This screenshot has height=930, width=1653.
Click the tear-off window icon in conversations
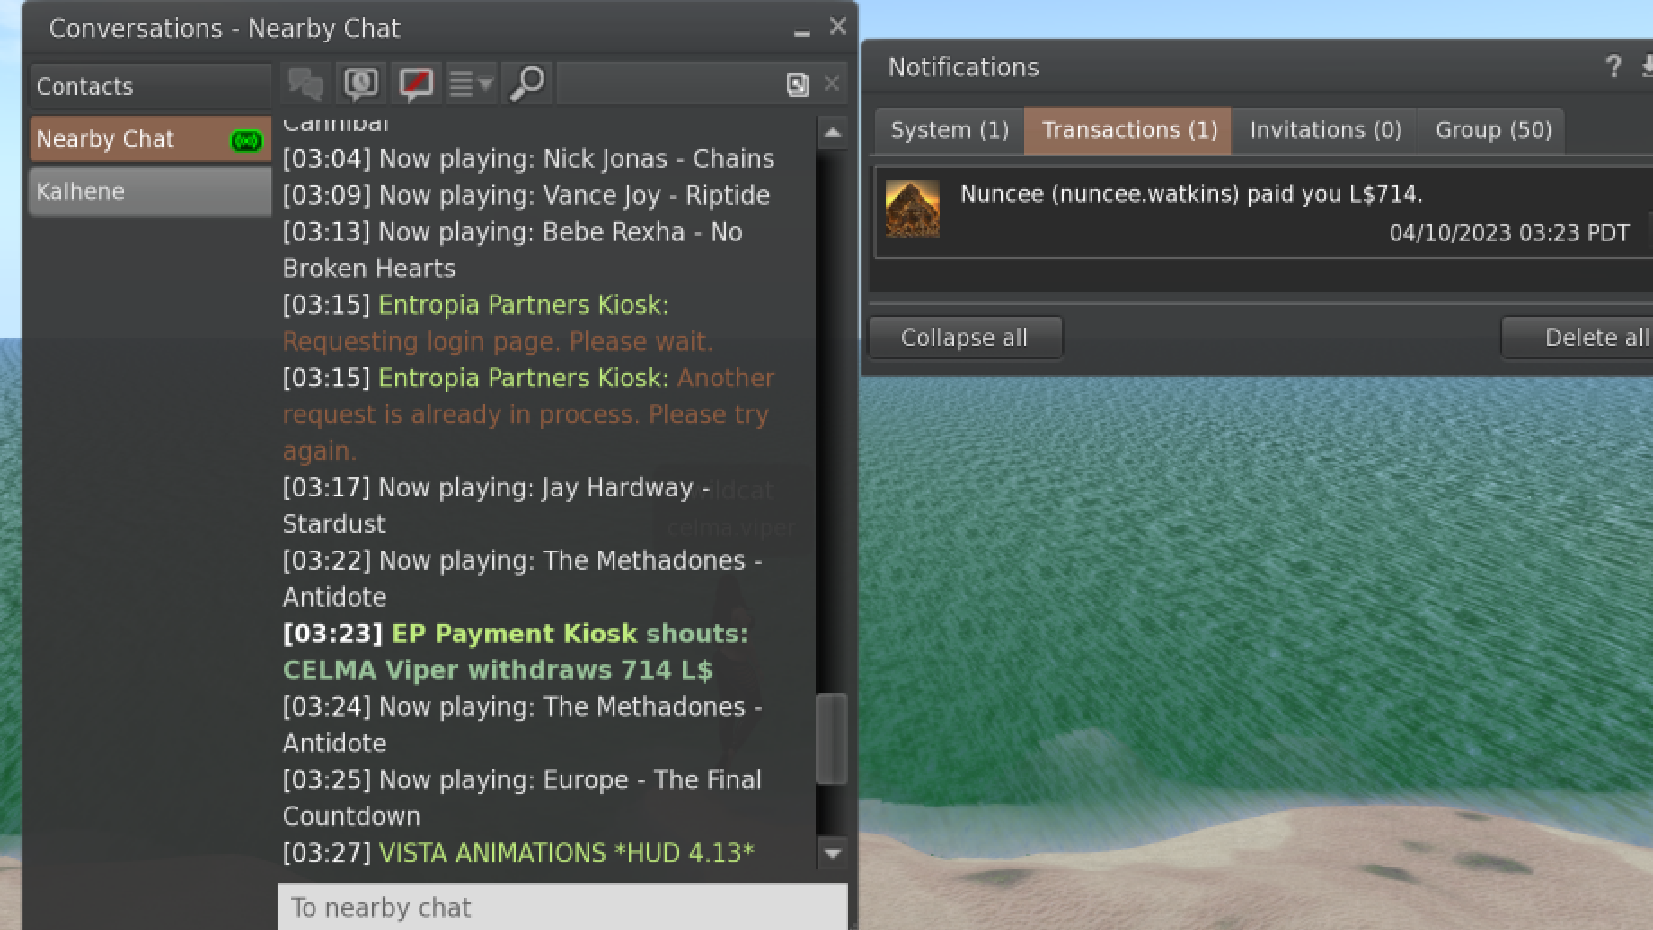tap(797, 85)
